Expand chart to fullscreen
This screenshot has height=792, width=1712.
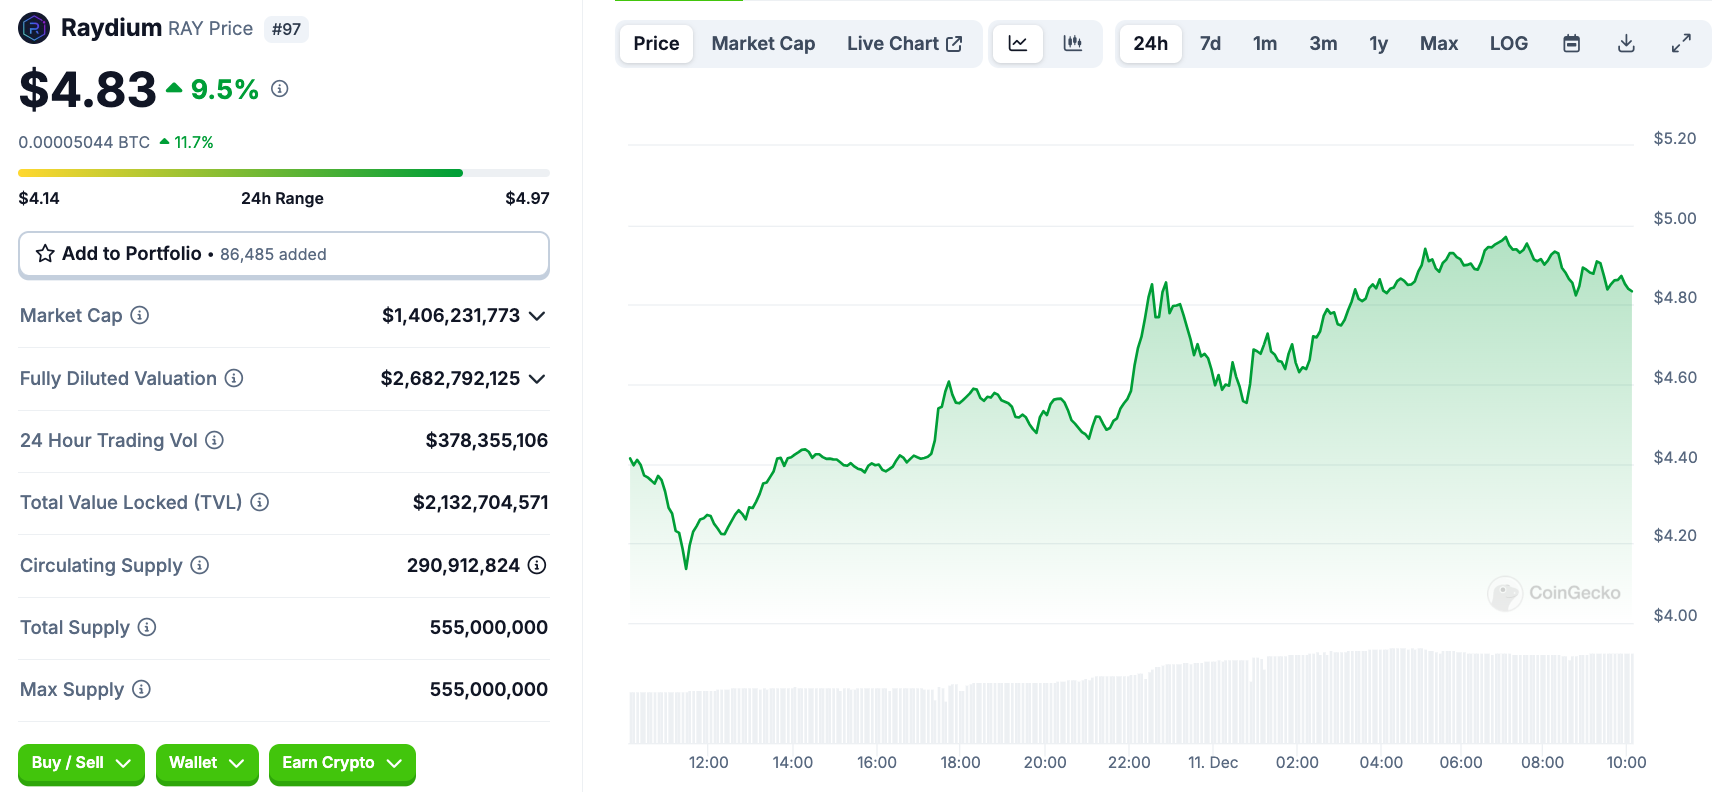tap(1681, 44)
